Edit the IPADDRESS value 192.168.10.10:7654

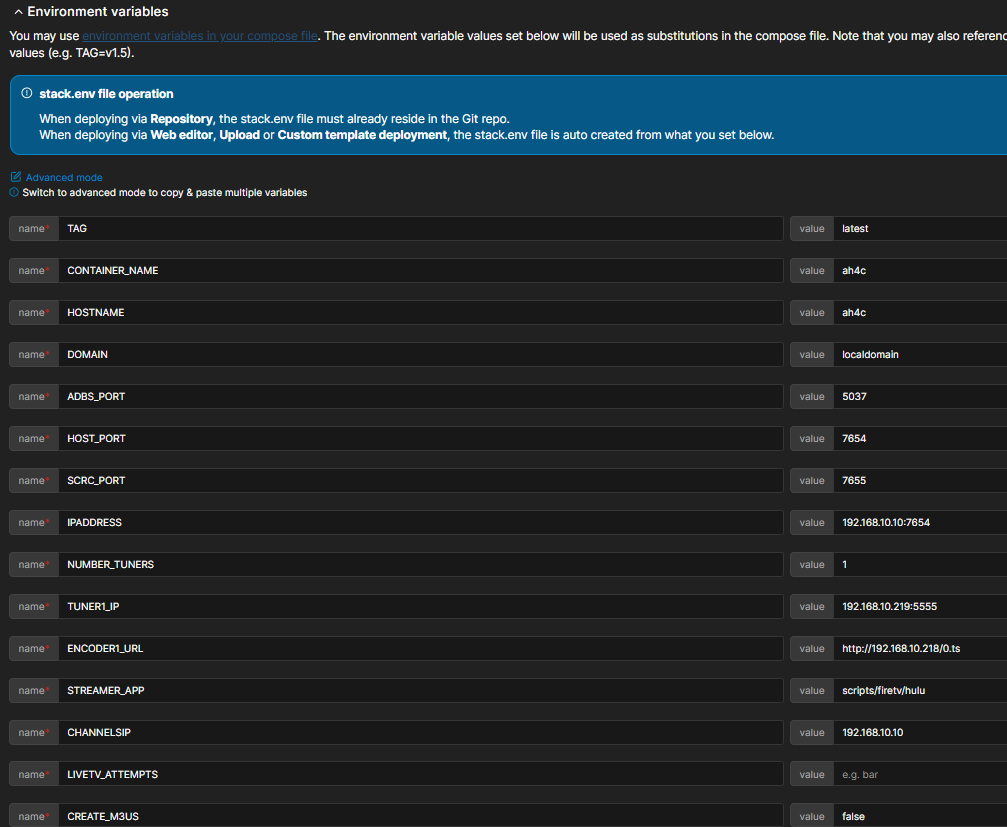click(920, 523)
